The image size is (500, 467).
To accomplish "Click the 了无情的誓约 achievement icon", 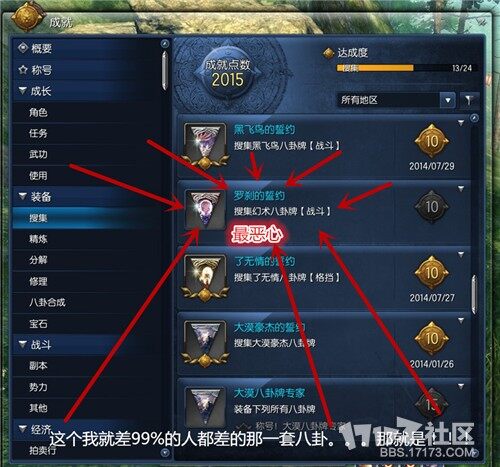I will 205,277.
